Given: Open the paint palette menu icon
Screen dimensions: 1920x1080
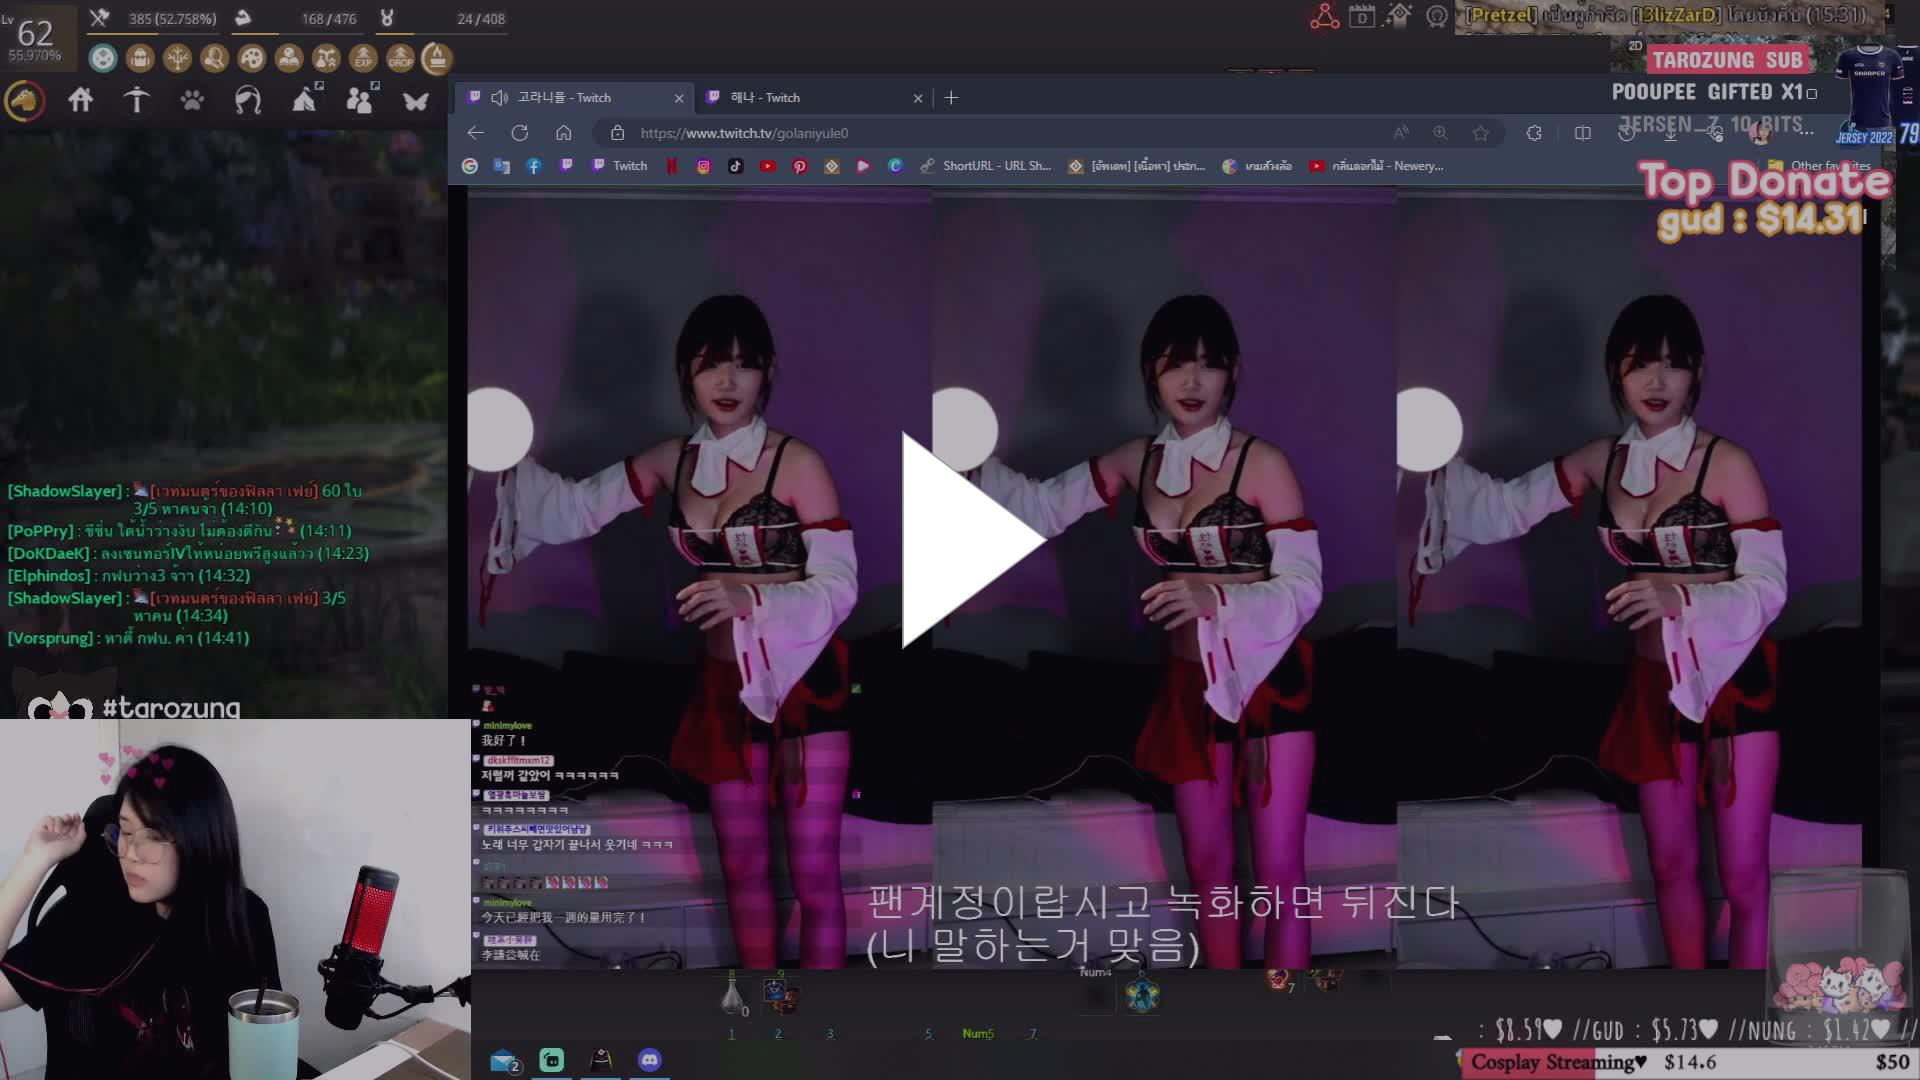Looking at the screenshot, I should (x=250, y=59).
